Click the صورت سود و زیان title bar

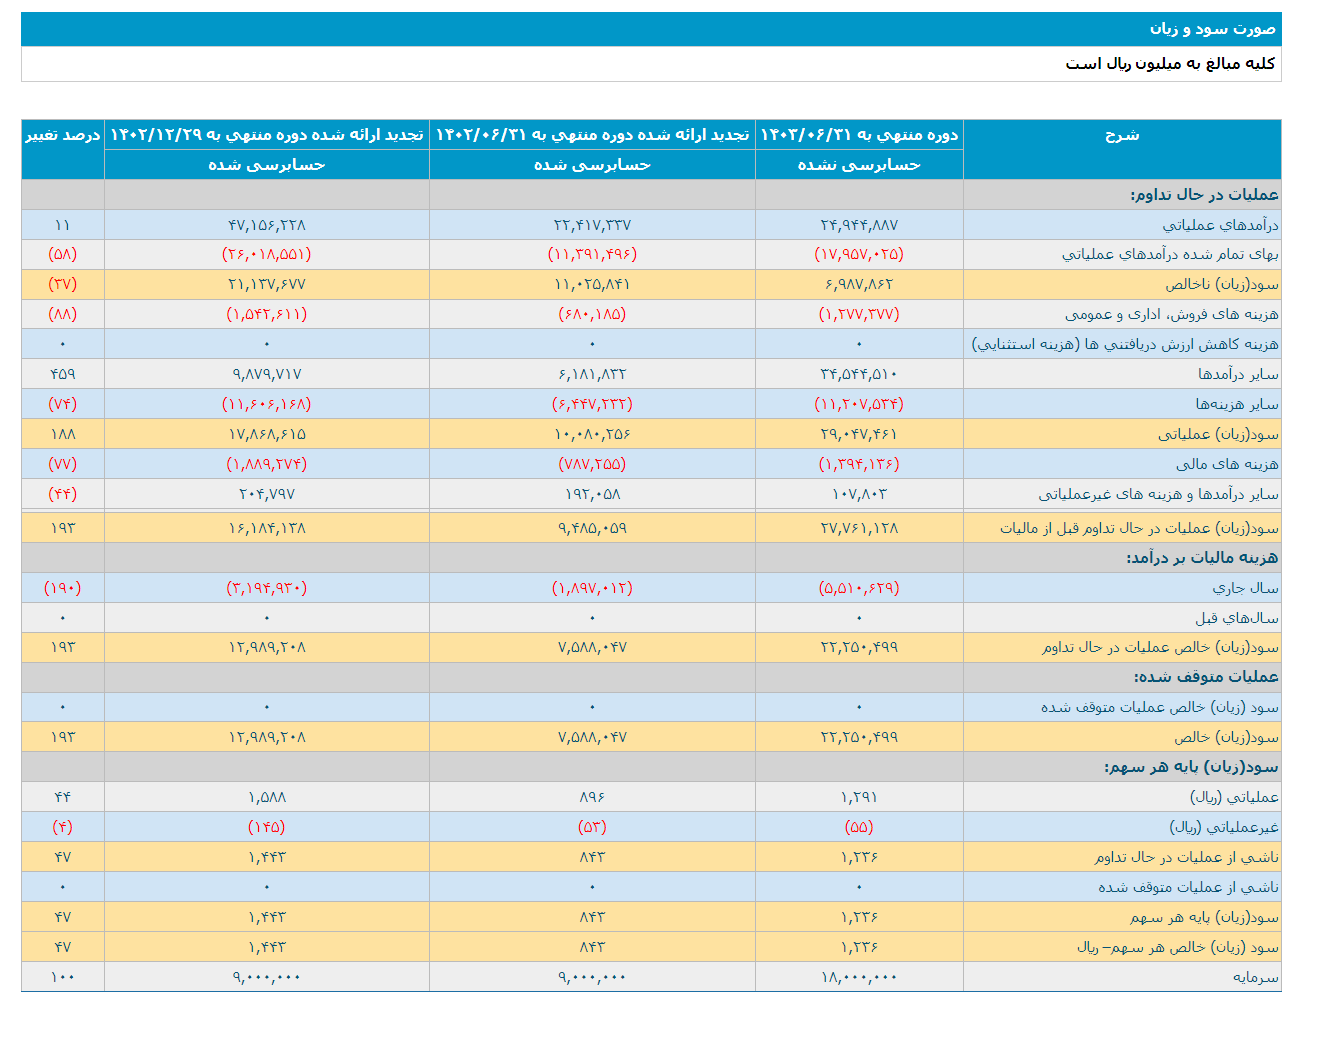pos(669,29)
